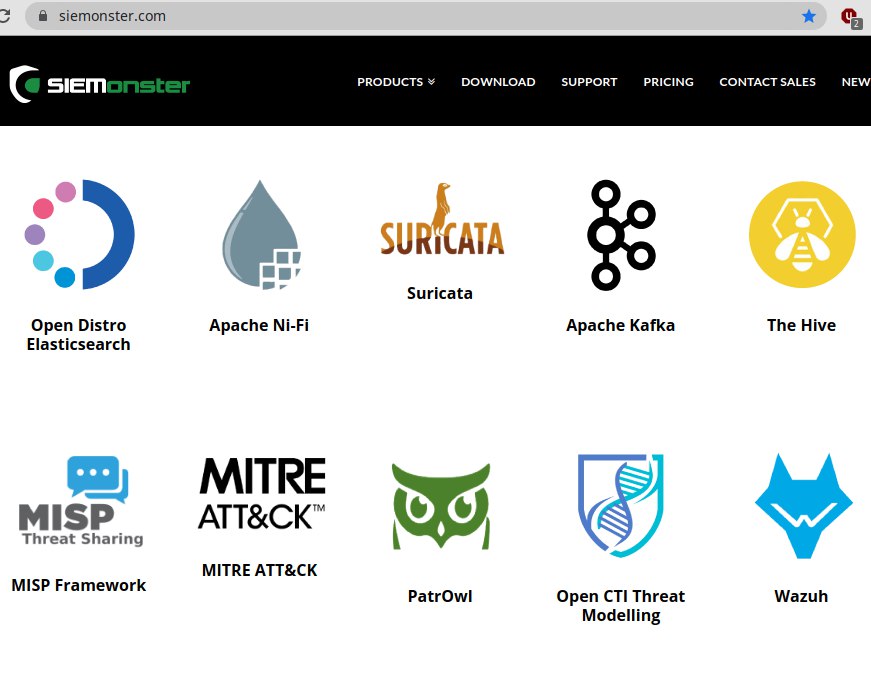Click the Open Distro Elasticsearch logo

point(79,234)
